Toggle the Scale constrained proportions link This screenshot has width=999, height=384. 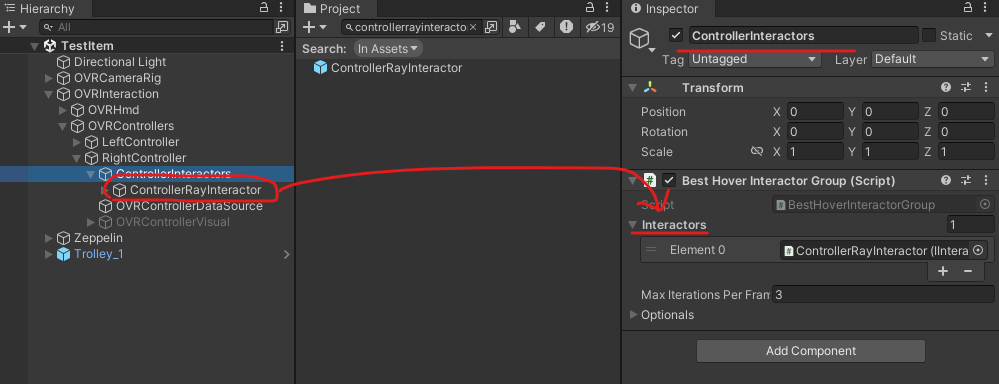(757, 152)
